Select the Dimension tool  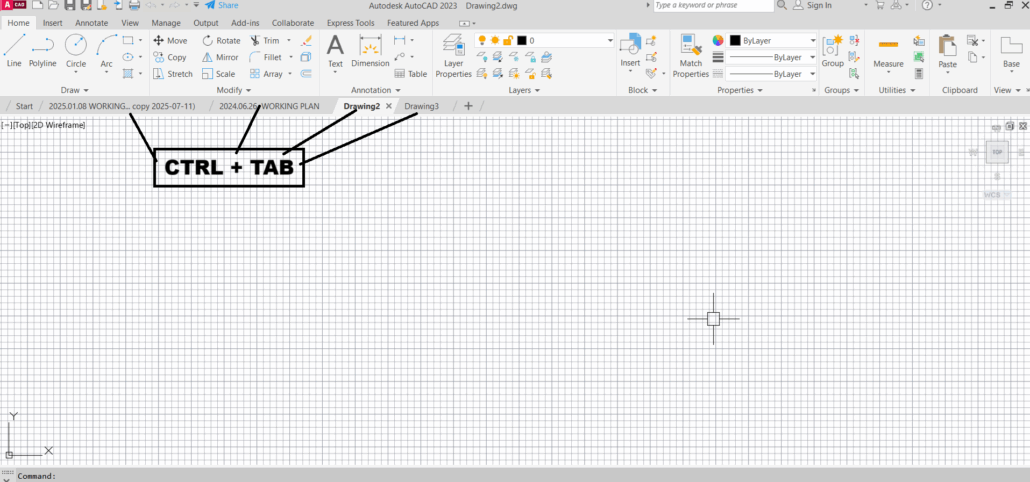click(x=370, y=50)
